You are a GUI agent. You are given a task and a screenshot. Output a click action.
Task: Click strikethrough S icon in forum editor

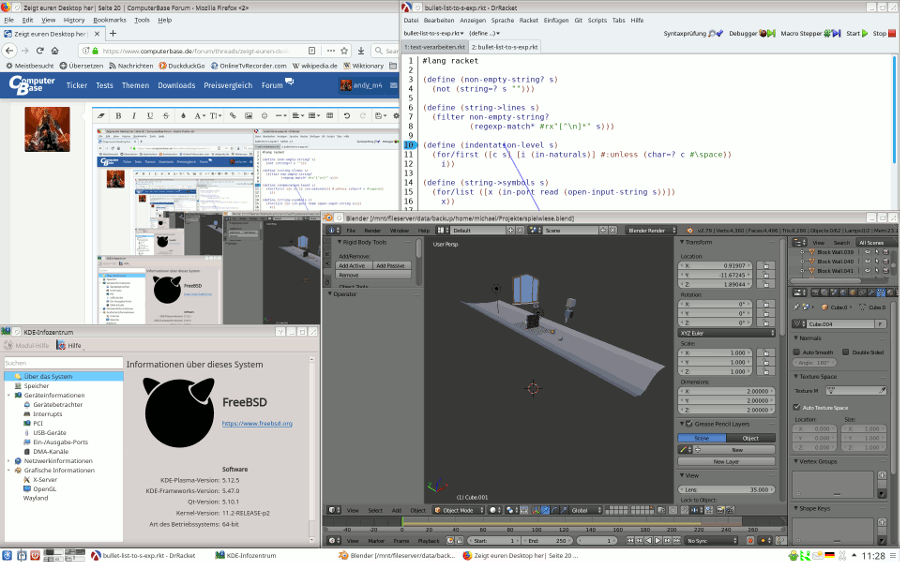point(166,115)
